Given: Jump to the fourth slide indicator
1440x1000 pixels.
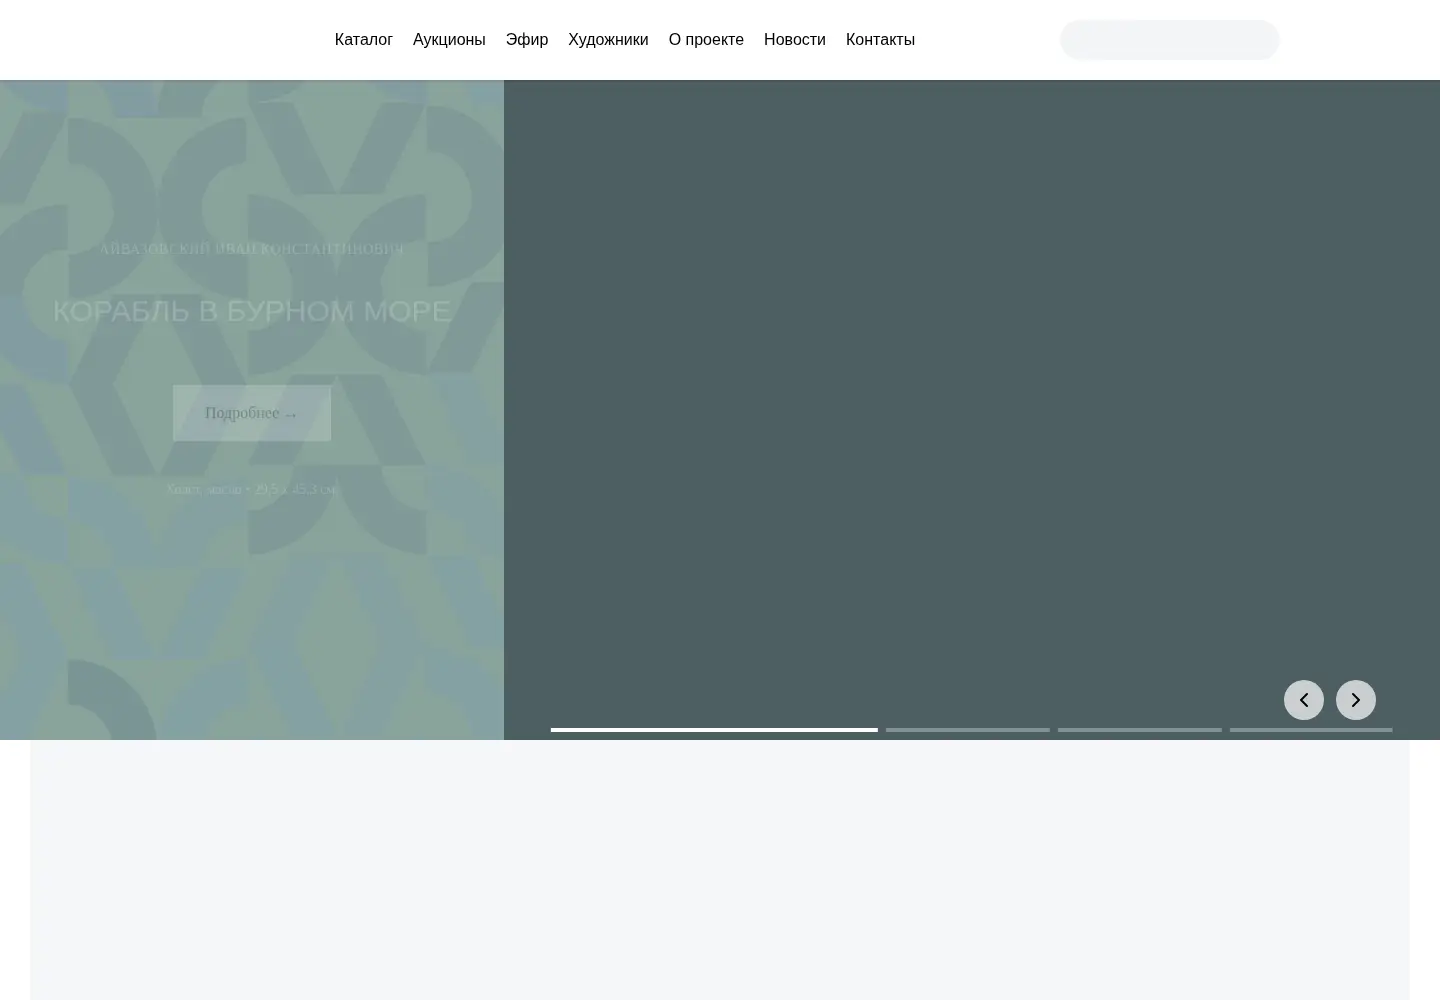Looking at the screenshot, I should 1311,730.
